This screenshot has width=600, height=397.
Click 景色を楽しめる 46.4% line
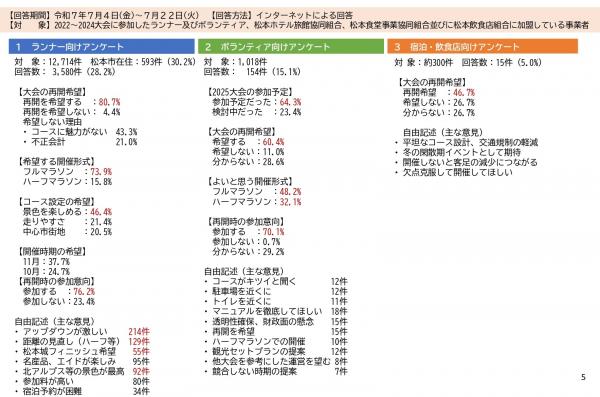pyautogui.click(x=67, y=212)
